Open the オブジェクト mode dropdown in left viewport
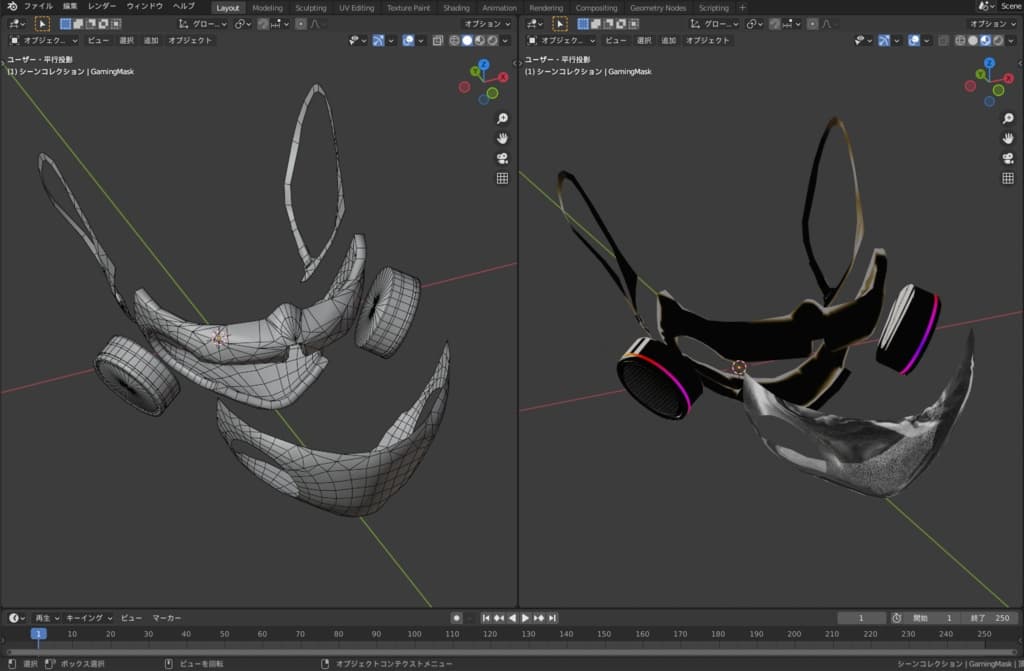 (x=43, y=41)
